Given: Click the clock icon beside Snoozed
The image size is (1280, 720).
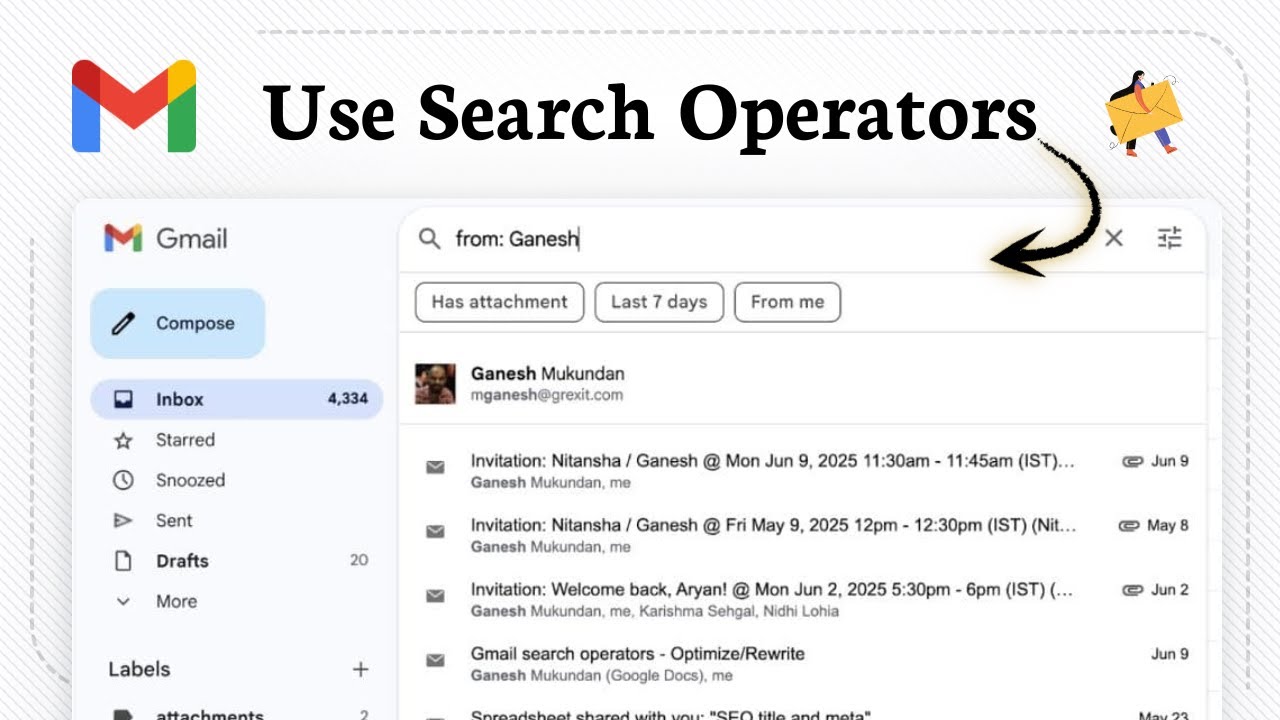Looking at the screenshot, I should click(x=123, y=480).
